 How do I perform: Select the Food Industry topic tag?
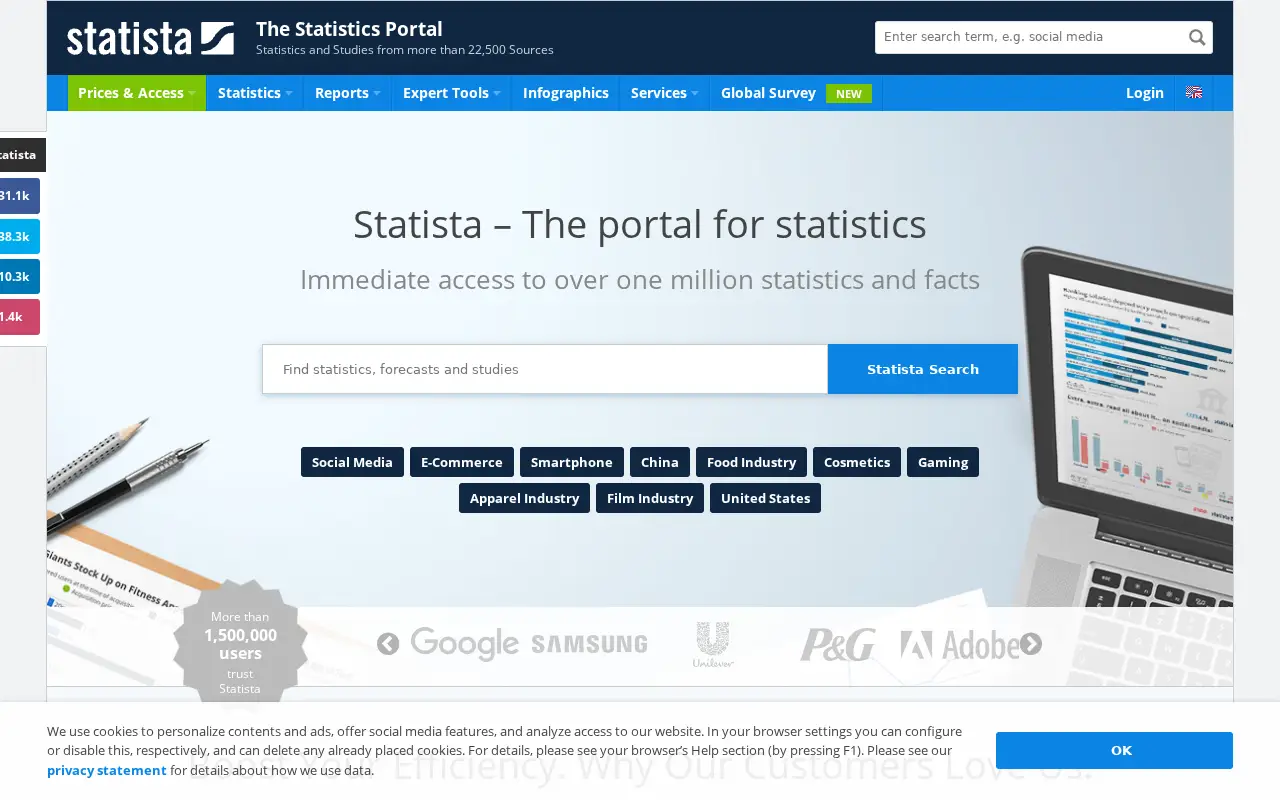point(751,462)
